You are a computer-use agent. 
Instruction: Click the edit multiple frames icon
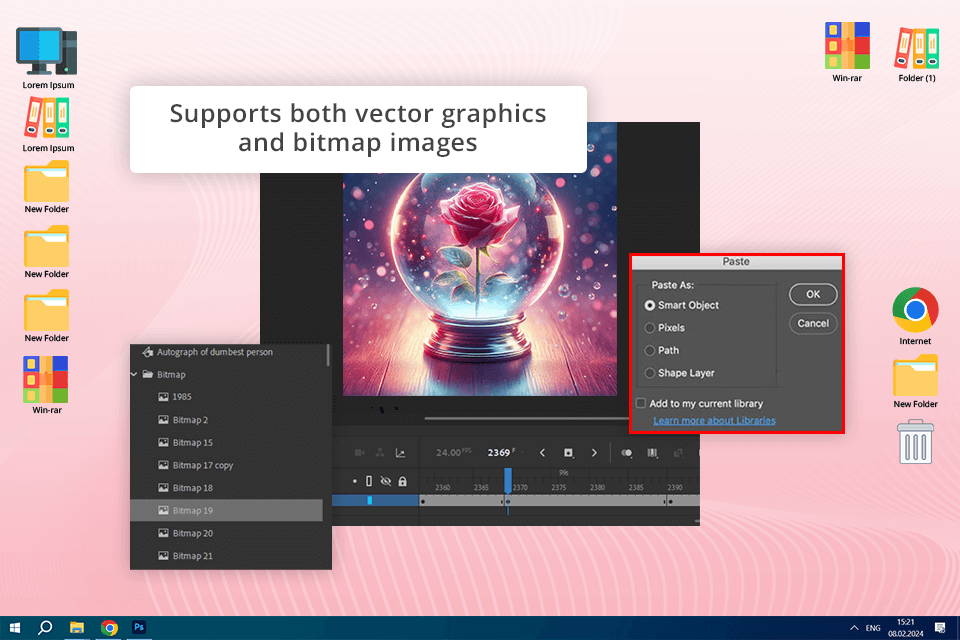point(652,453)
